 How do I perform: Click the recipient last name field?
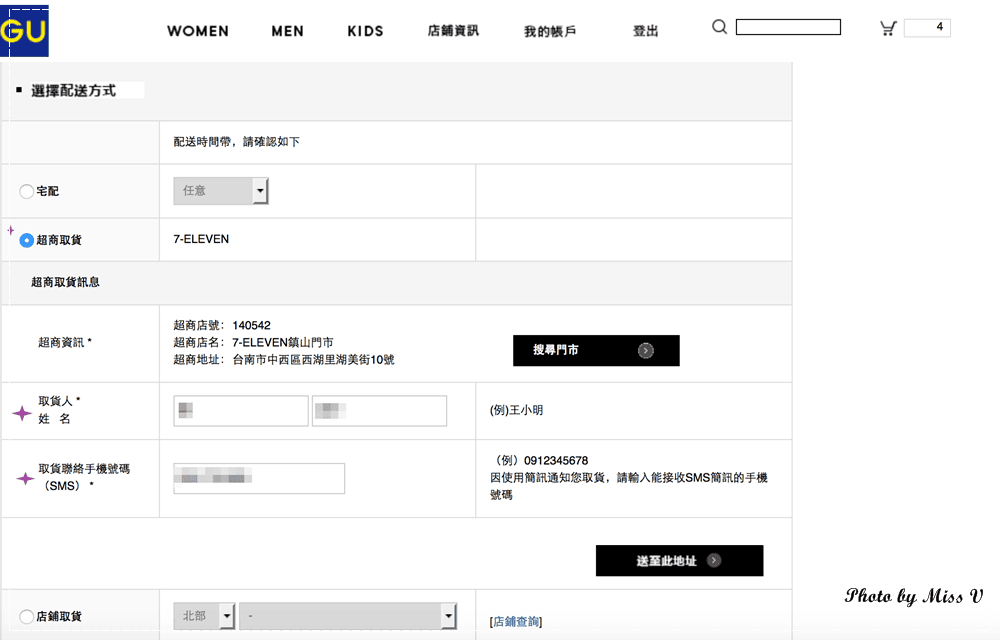241,411
